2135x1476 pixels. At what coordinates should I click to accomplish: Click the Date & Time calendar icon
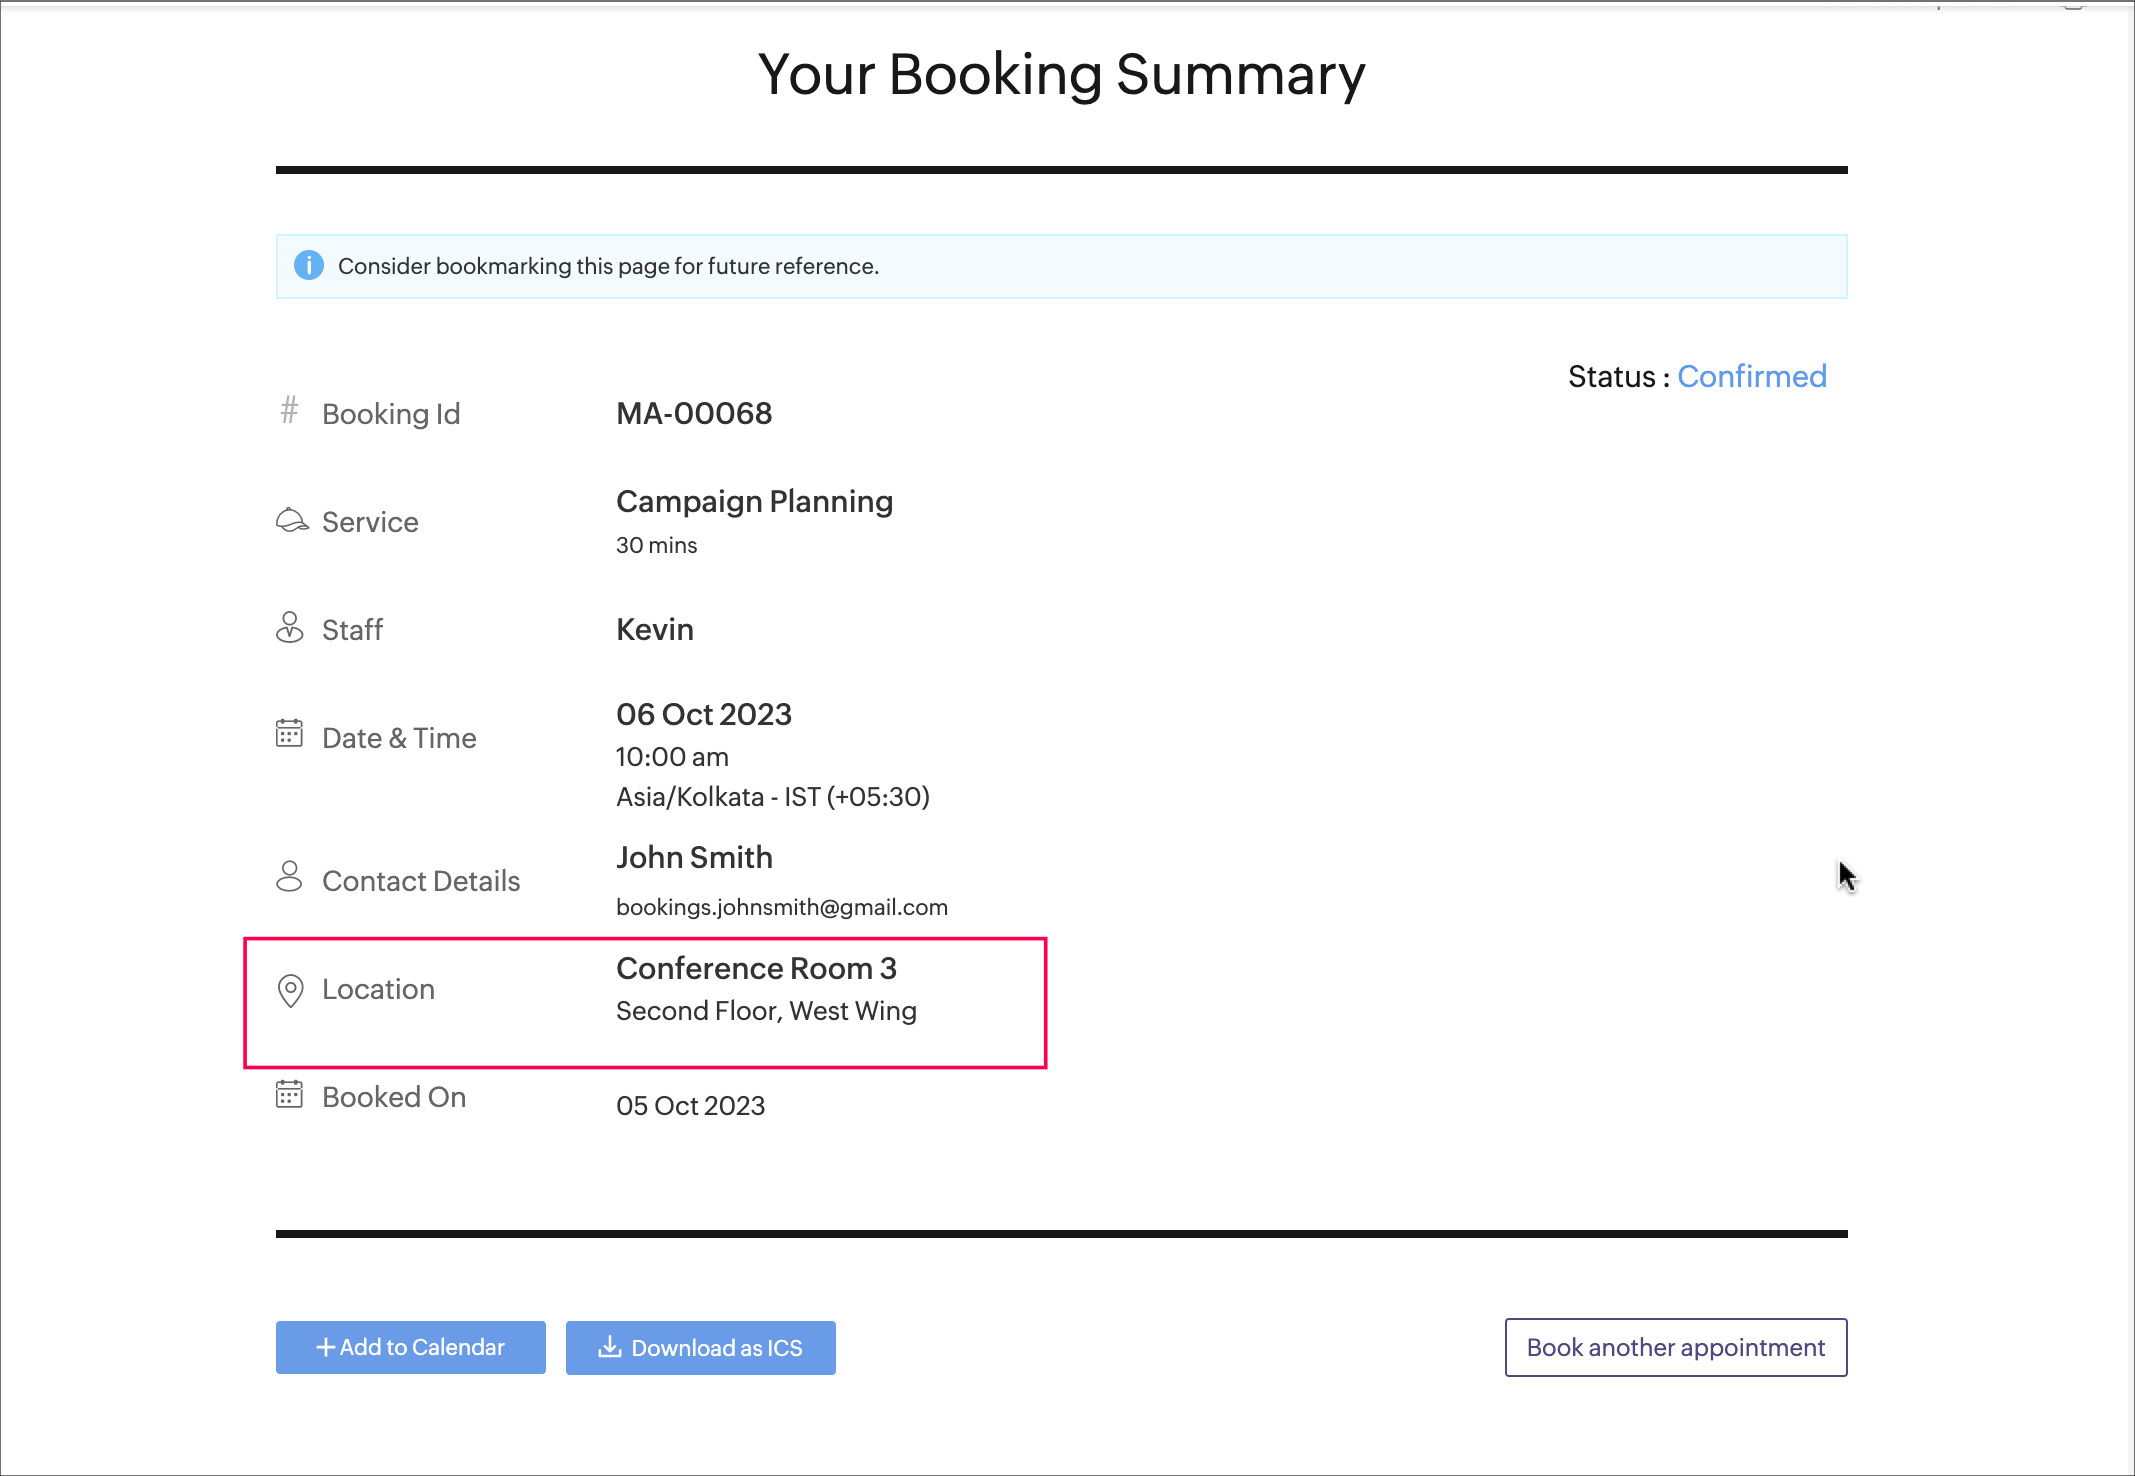point(289,734)
